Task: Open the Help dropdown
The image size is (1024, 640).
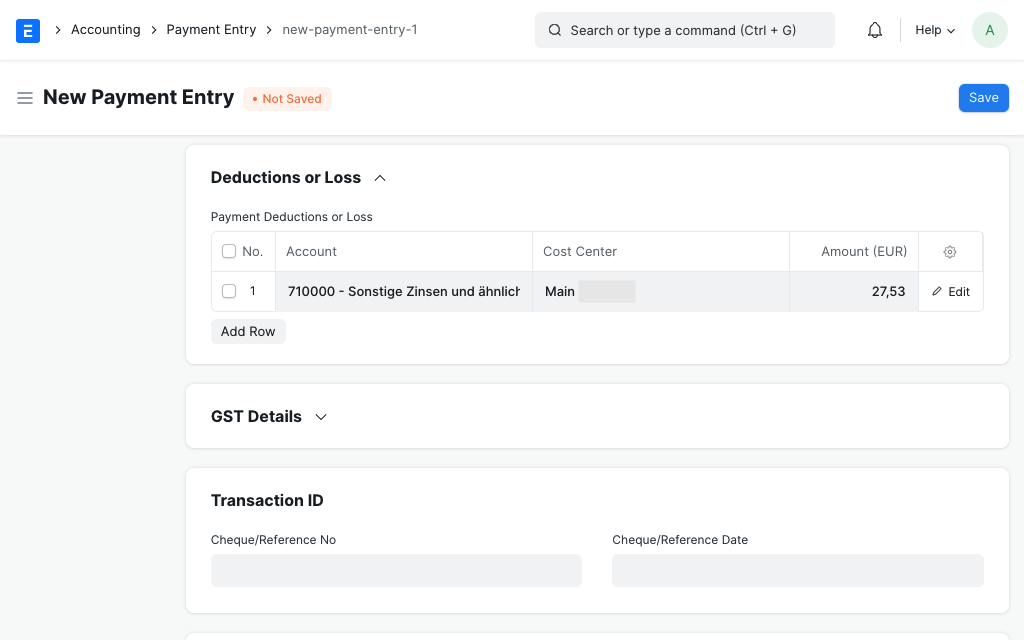Action: (933, 29)
